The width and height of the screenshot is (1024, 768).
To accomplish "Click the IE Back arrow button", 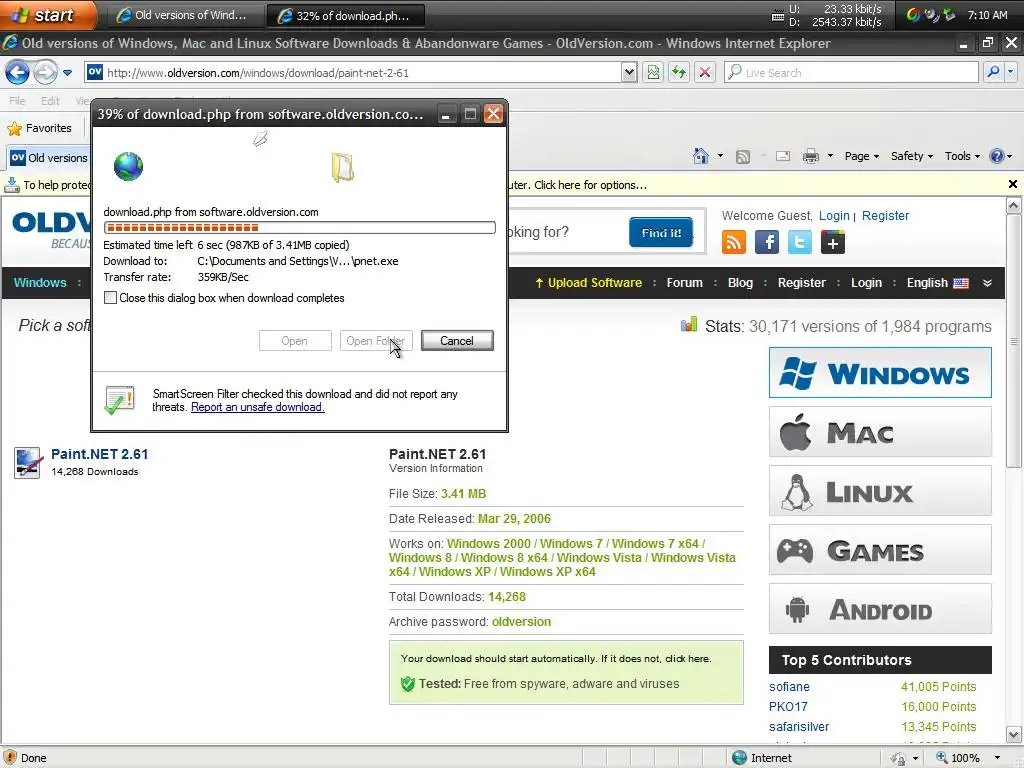I will pos(18,72).
